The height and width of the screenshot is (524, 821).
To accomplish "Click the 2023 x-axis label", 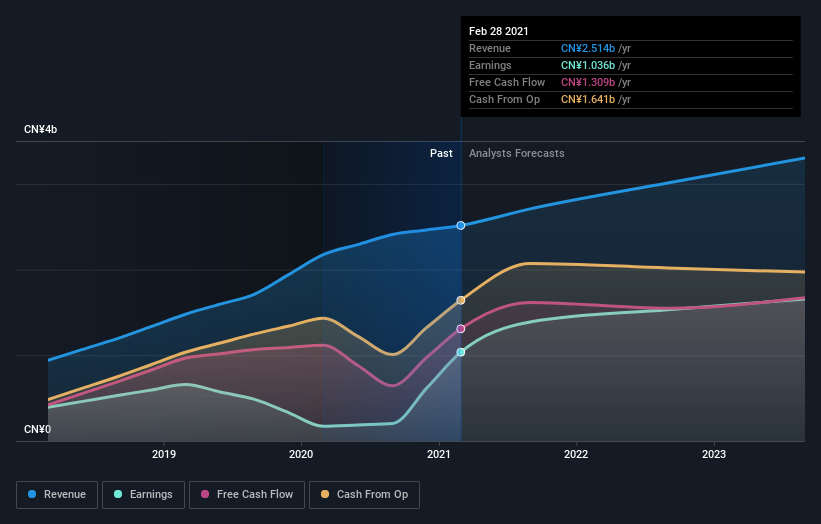I will (x=714, y=454).
